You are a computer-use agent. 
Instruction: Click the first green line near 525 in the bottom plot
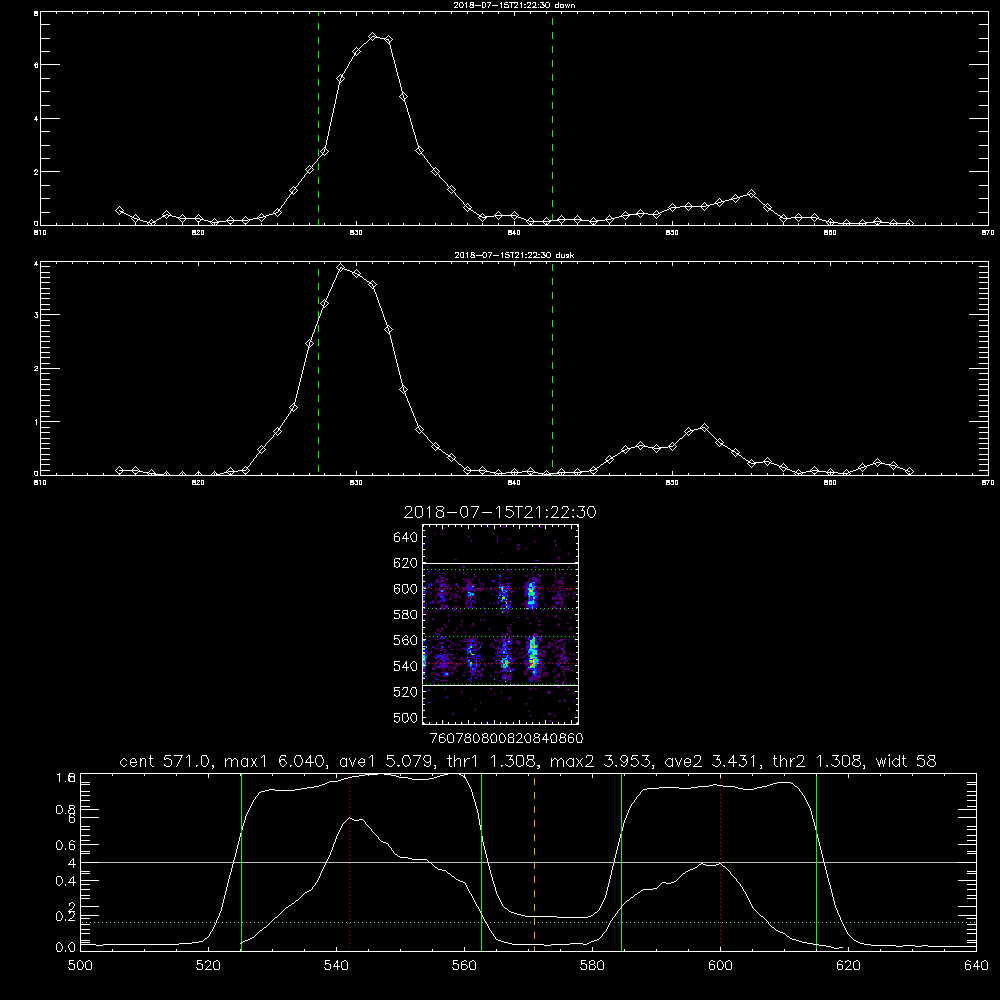click(241, 861)
